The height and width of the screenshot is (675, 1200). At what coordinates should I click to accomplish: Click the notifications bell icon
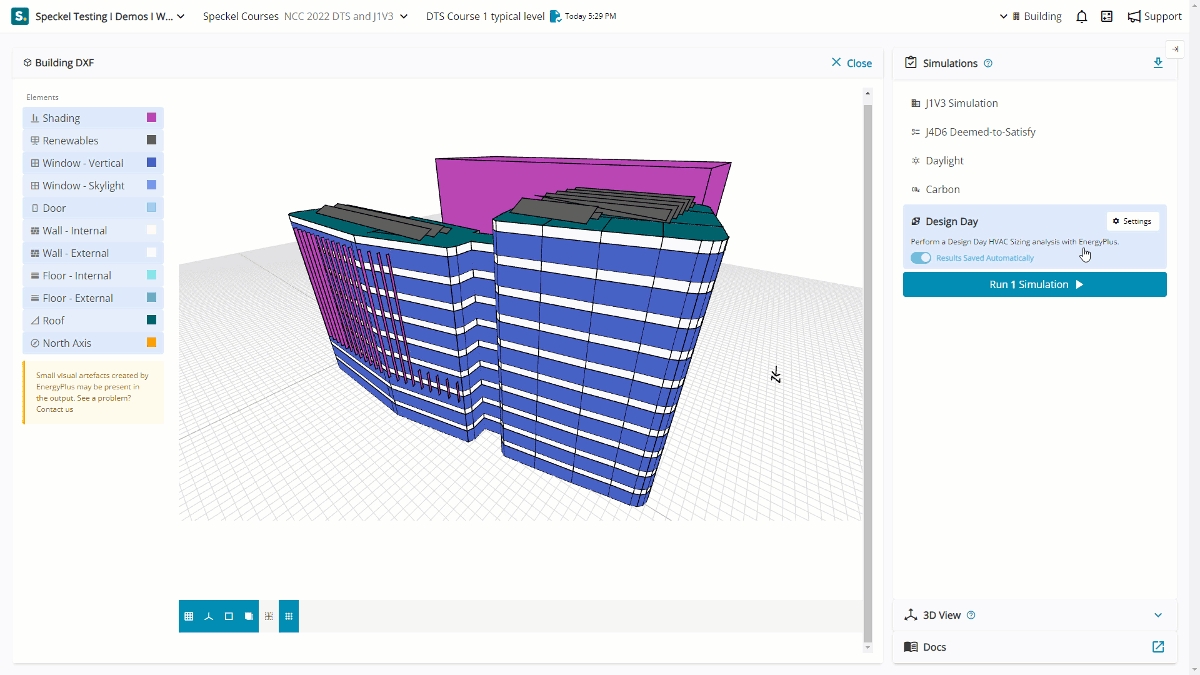(1081, 17)
